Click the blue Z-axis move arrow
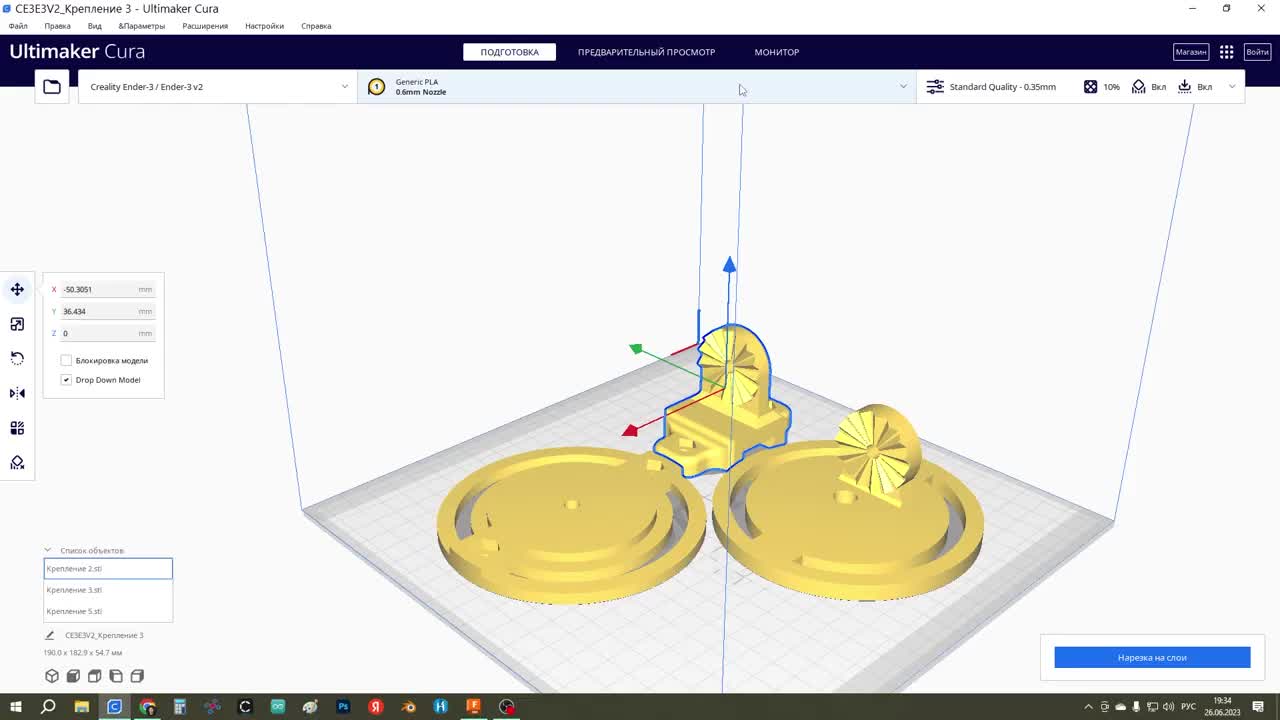1280x720 pixels. pyautogui.click(x=729, y=264)
